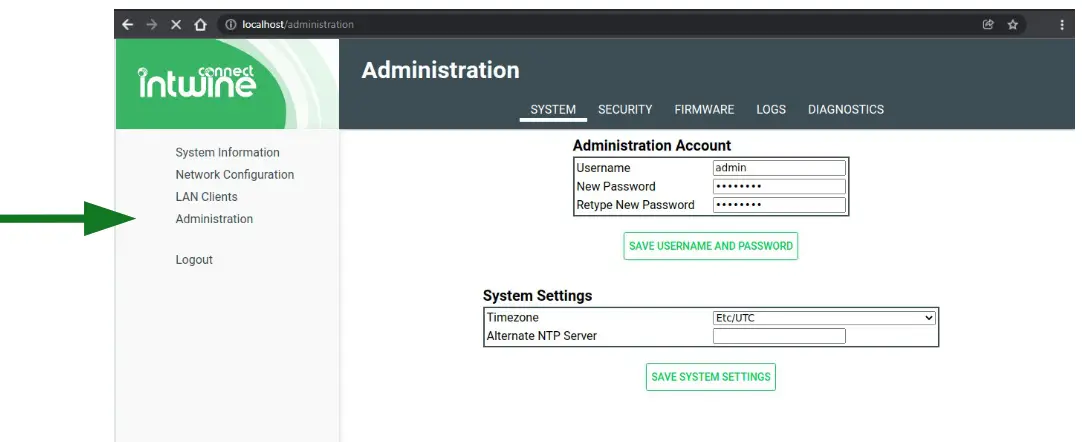Click the browser back arrow
The height and width of the screenshot is (442, 1082).
coord(128,24)
